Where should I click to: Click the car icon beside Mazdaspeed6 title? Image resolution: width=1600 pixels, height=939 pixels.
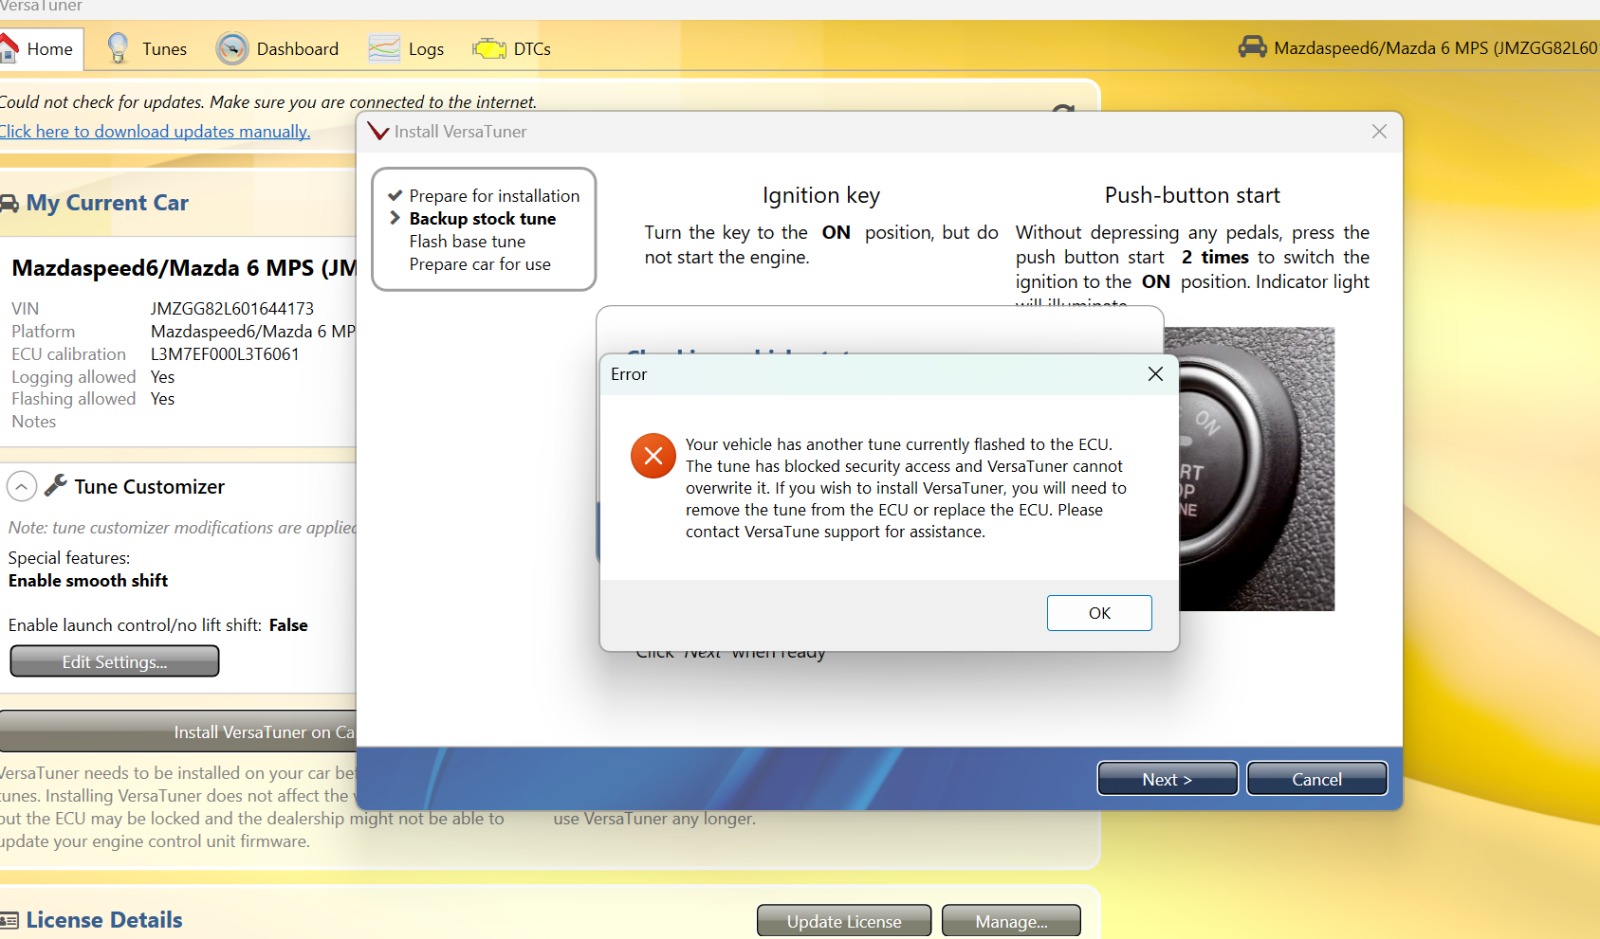pyautogui.click(x=1253, y=46)
